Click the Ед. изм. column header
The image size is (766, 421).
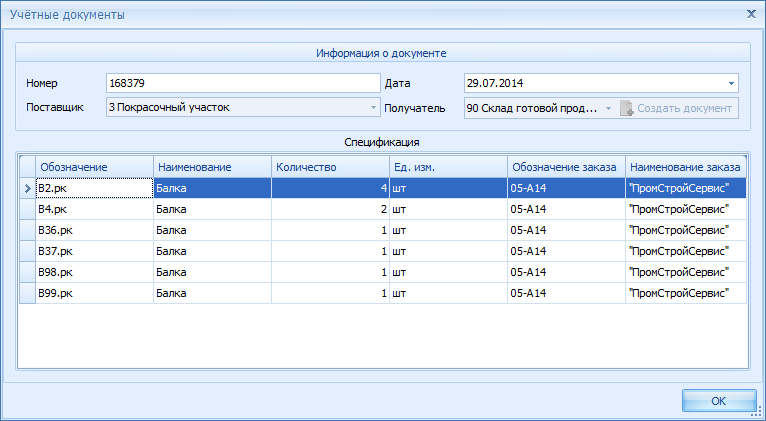coord(447,167)
